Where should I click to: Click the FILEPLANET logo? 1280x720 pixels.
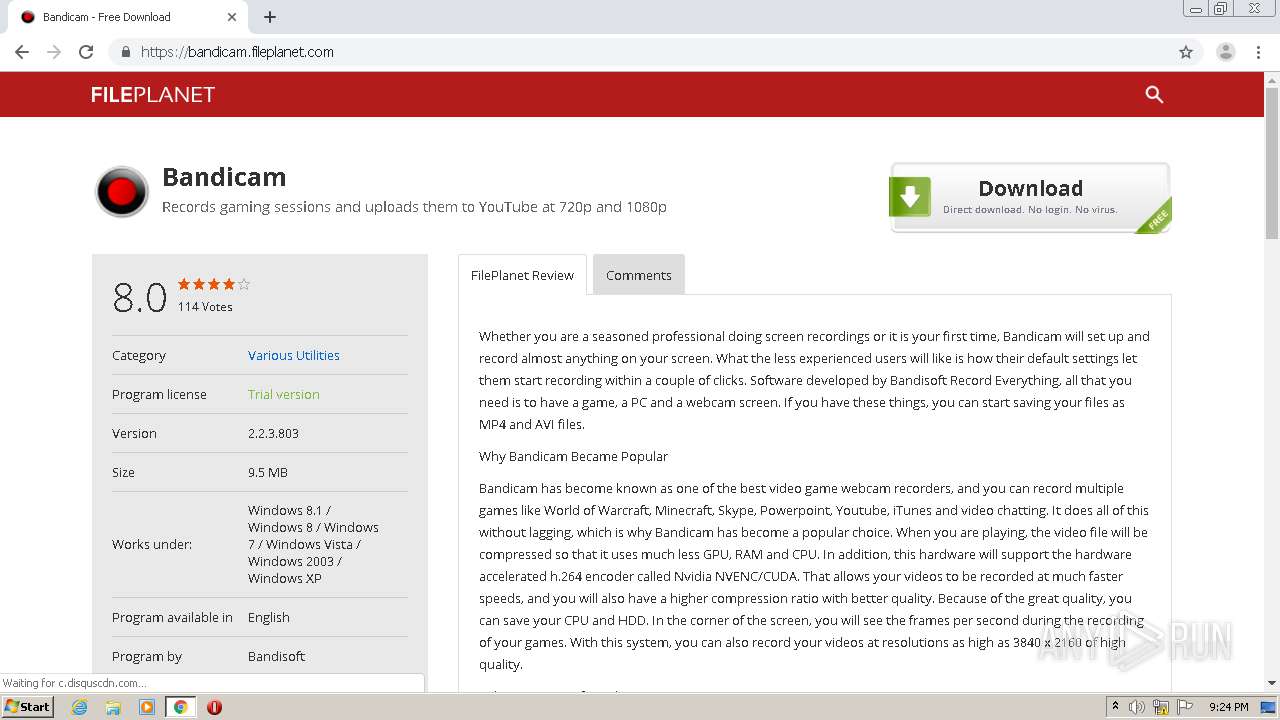click(153, 95)
